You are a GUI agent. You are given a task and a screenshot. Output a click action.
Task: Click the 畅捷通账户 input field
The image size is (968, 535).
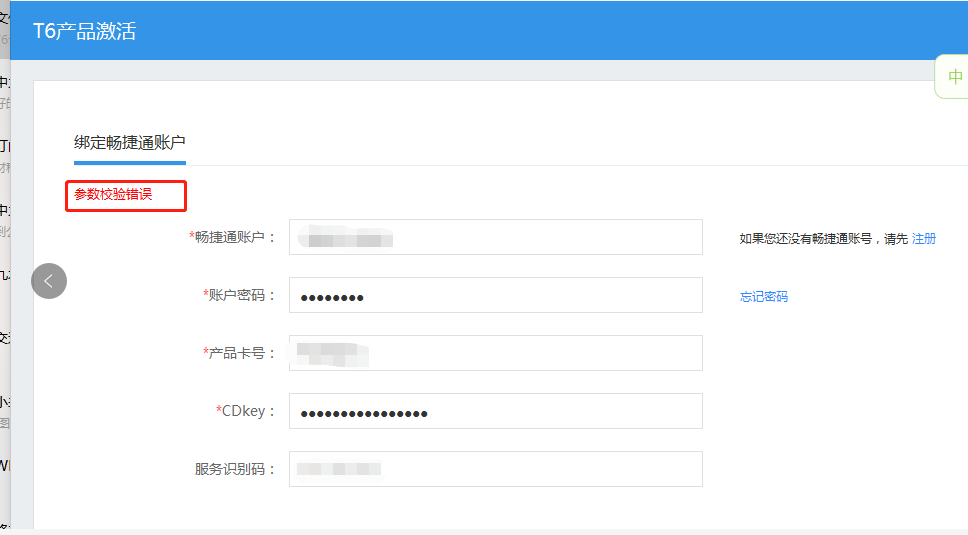click(x=496, y=237)
